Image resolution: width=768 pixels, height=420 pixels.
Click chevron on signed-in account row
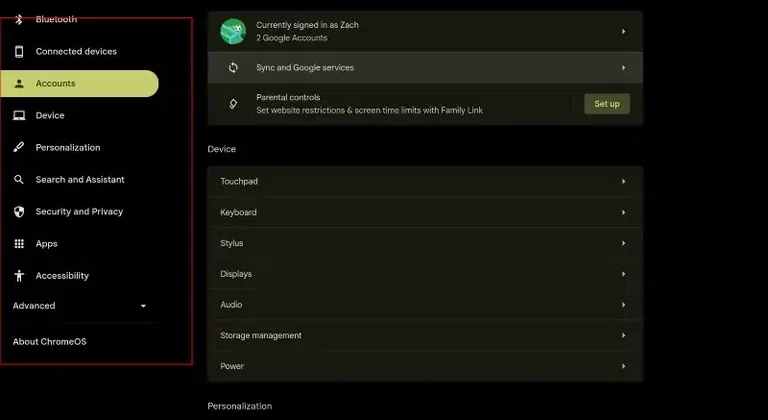click(x=624, y=31)
